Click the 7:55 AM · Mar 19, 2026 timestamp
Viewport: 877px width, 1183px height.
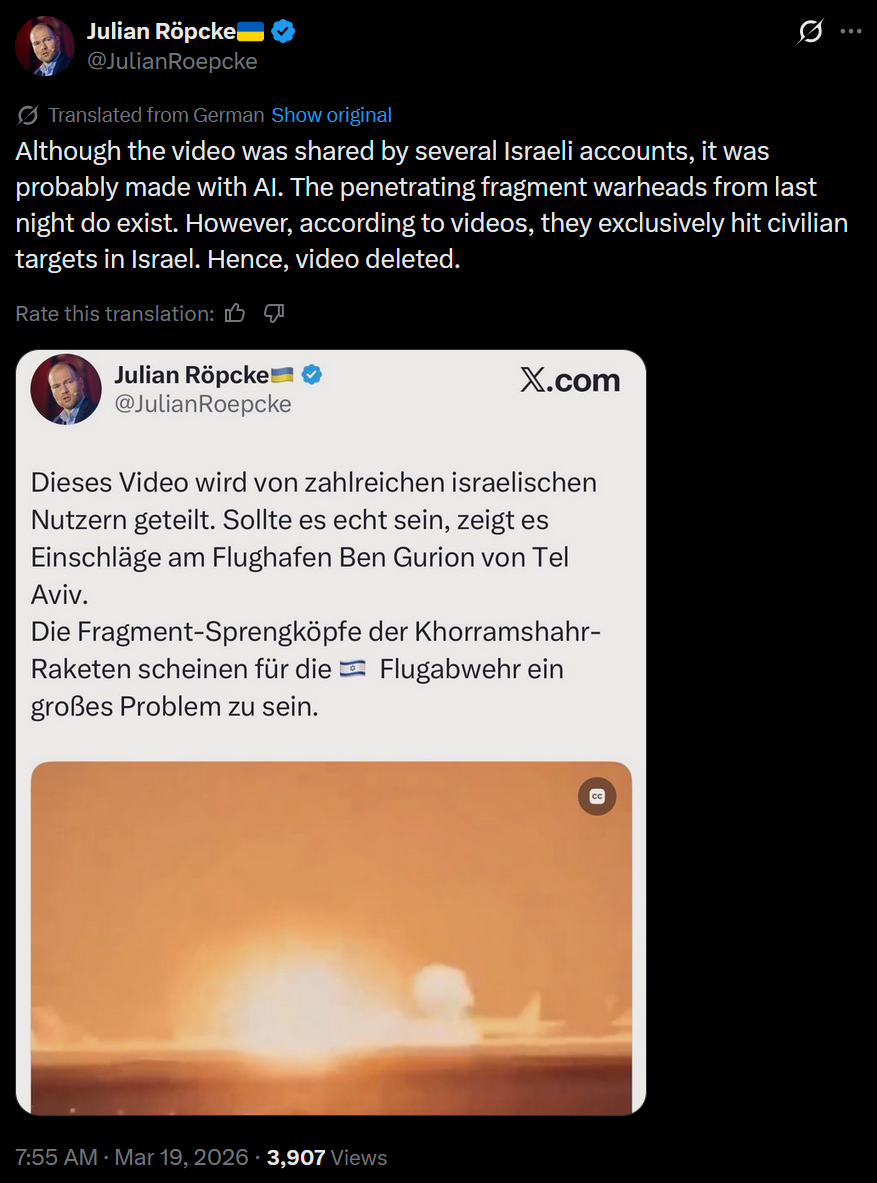tap(132, 1157)
